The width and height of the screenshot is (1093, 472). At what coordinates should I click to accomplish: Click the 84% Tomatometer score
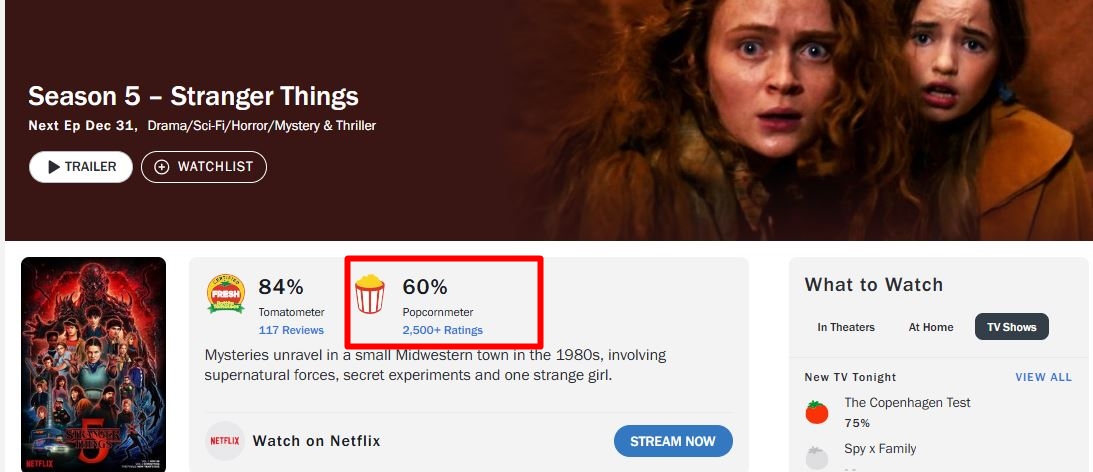tap(281, 287)
